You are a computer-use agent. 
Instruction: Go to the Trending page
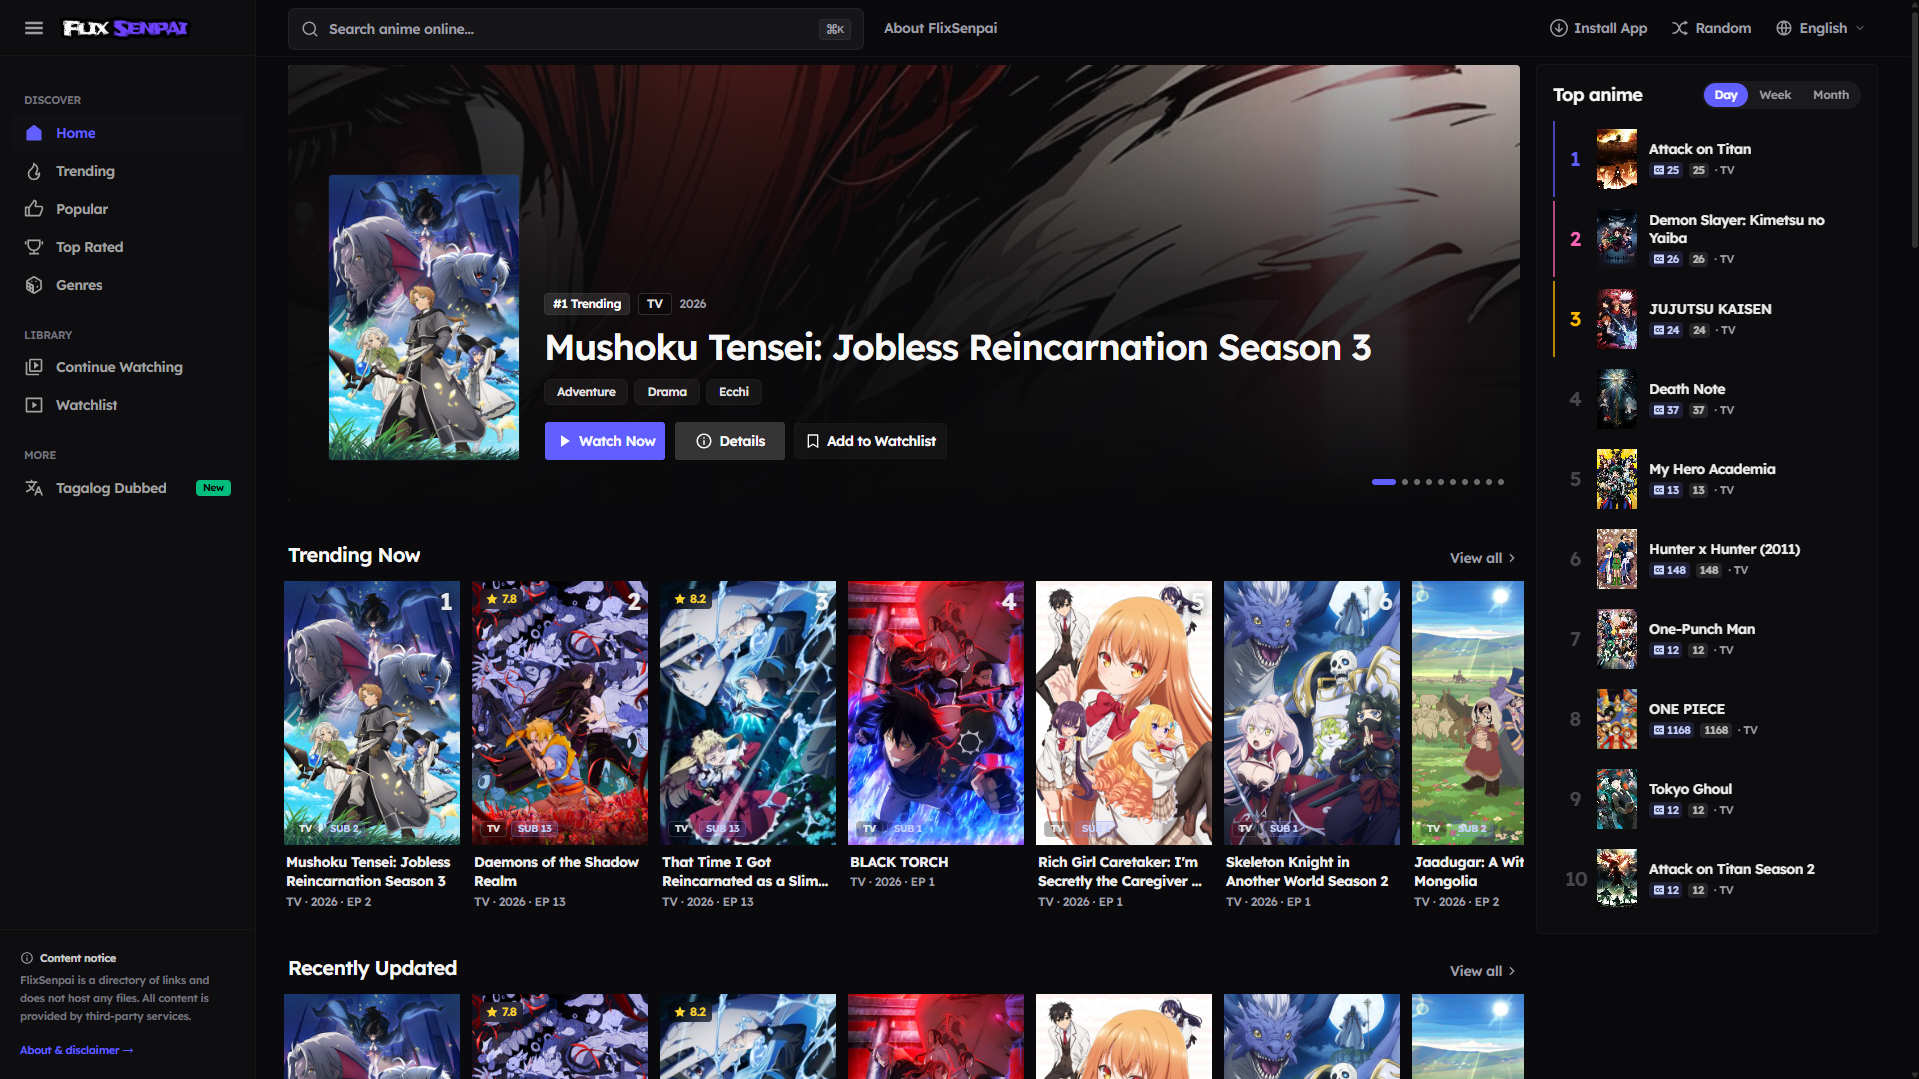point(128,171)
